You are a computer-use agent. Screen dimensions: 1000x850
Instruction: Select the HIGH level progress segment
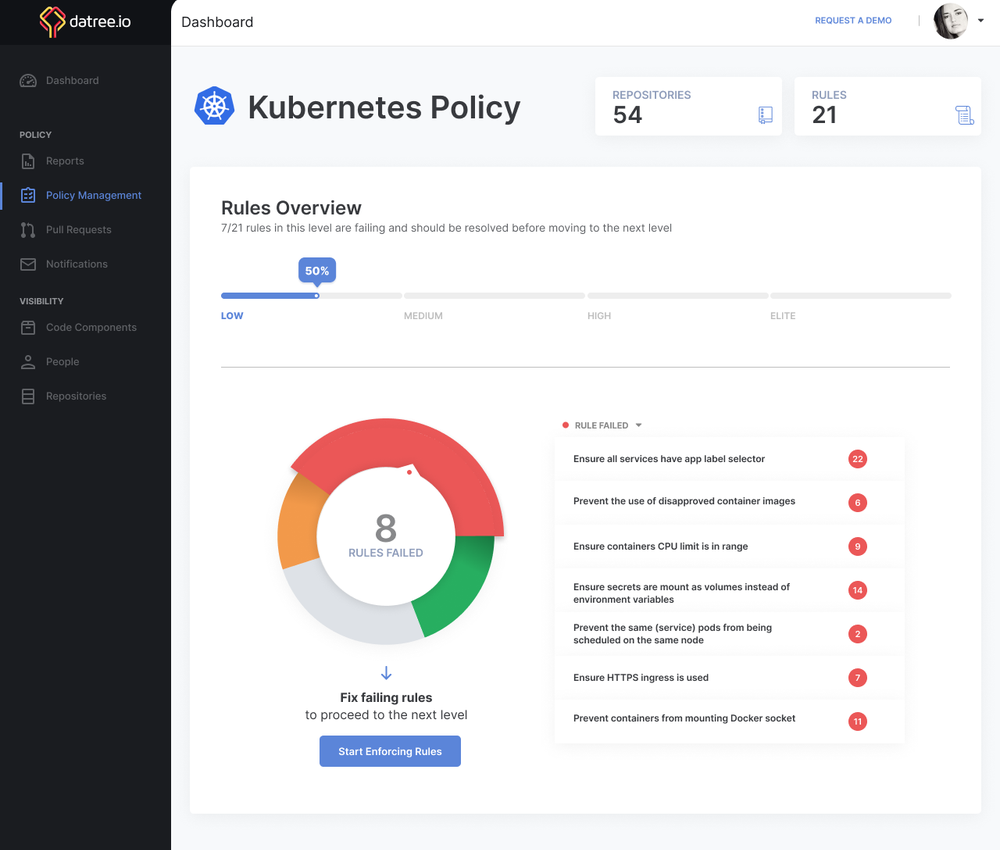point(677,296)
